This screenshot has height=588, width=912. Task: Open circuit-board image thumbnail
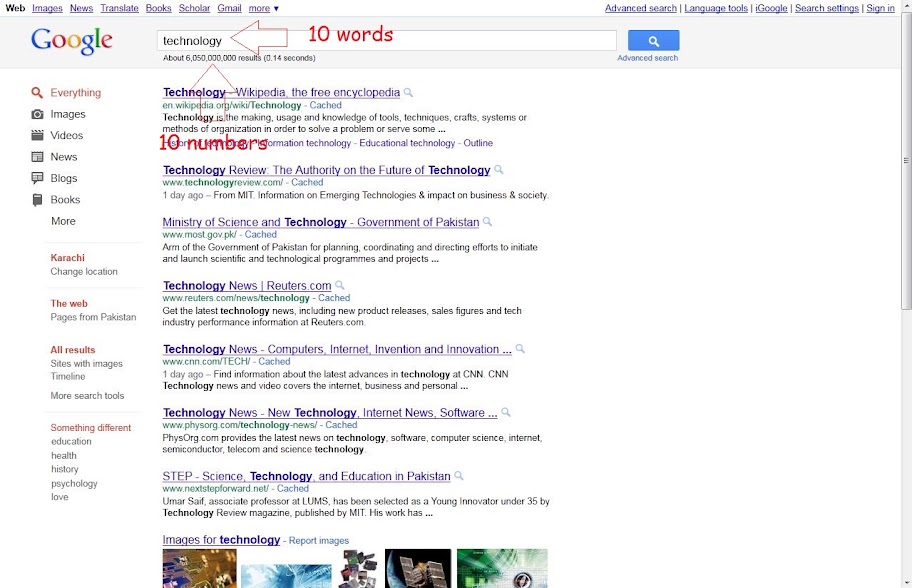point(200,568)
